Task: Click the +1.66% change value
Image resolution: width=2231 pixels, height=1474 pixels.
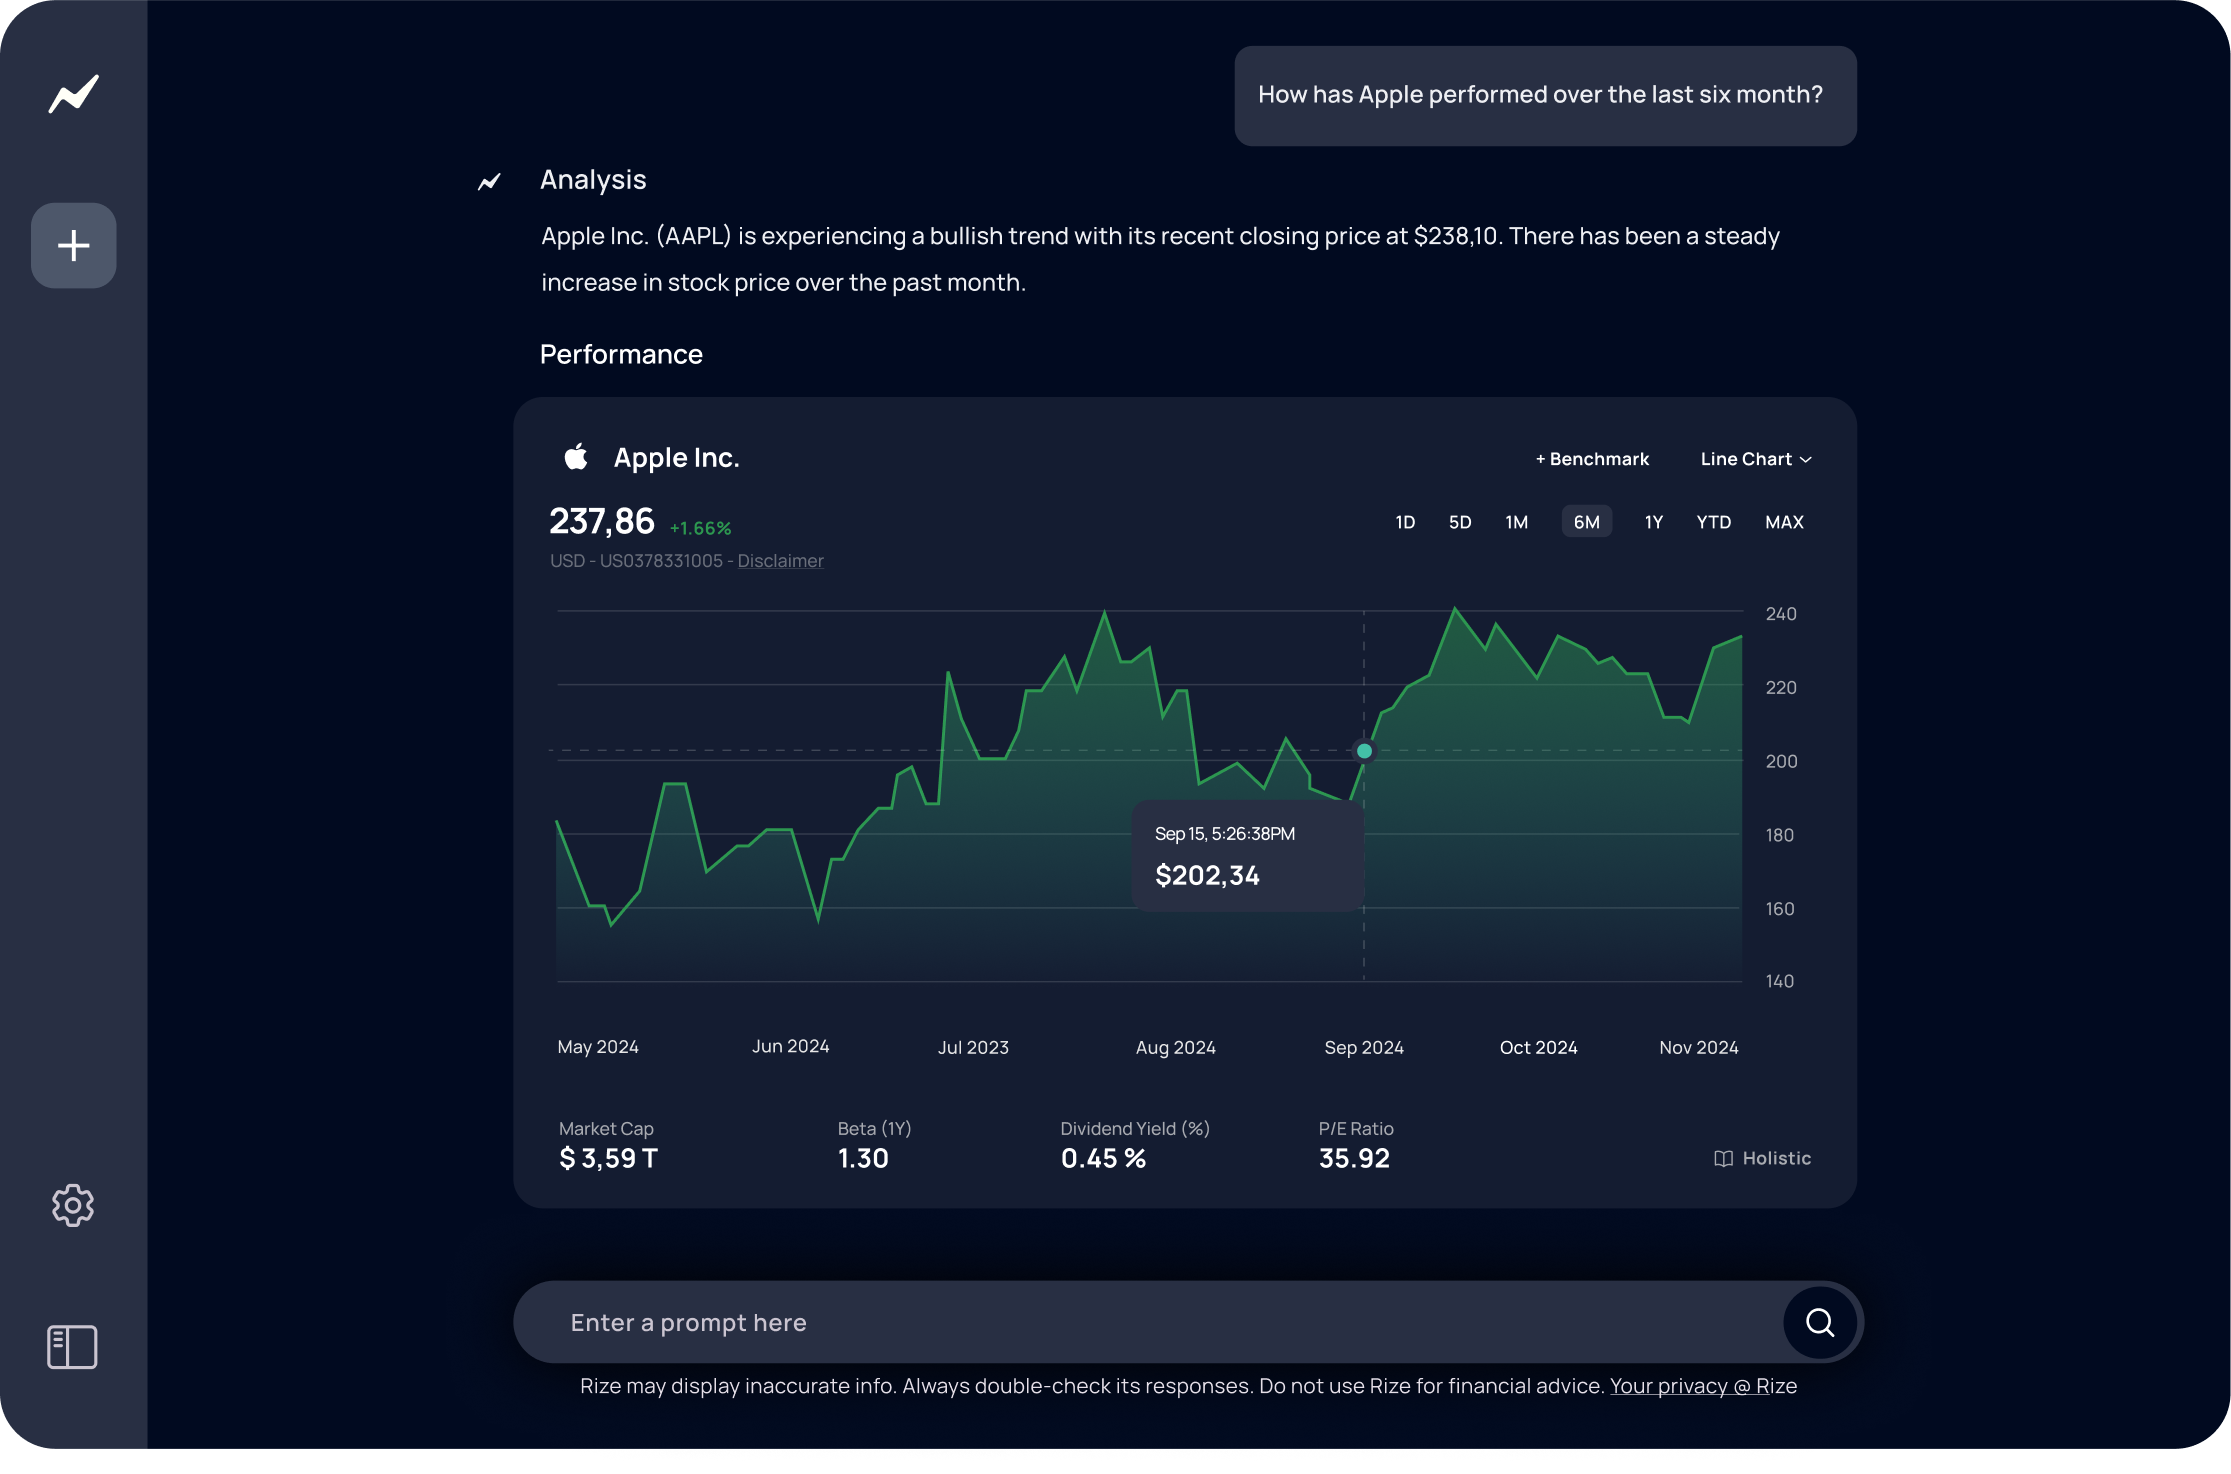Action: [x=700, y=528]
